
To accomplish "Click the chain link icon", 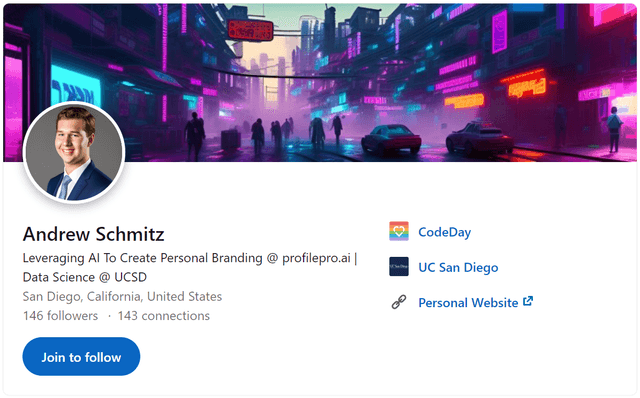I will pos(399,302).
